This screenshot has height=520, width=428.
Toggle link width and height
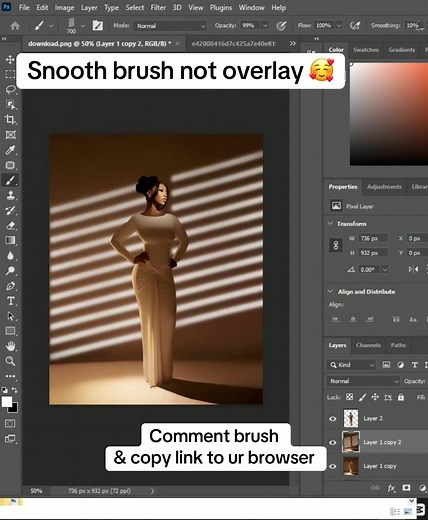[x=336, y=246]
